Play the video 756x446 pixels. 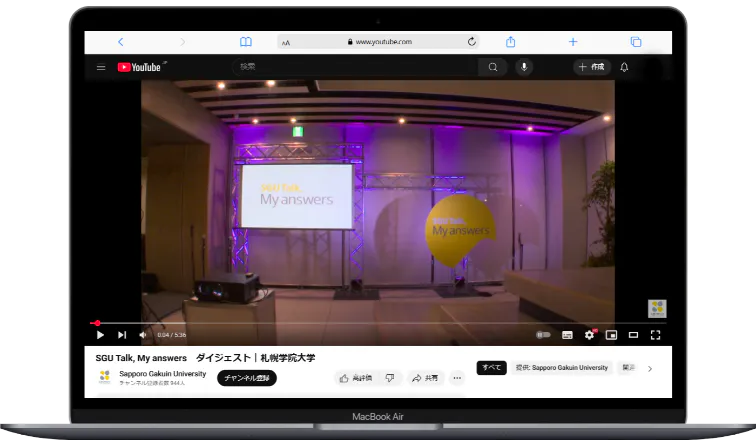[100, 335]
